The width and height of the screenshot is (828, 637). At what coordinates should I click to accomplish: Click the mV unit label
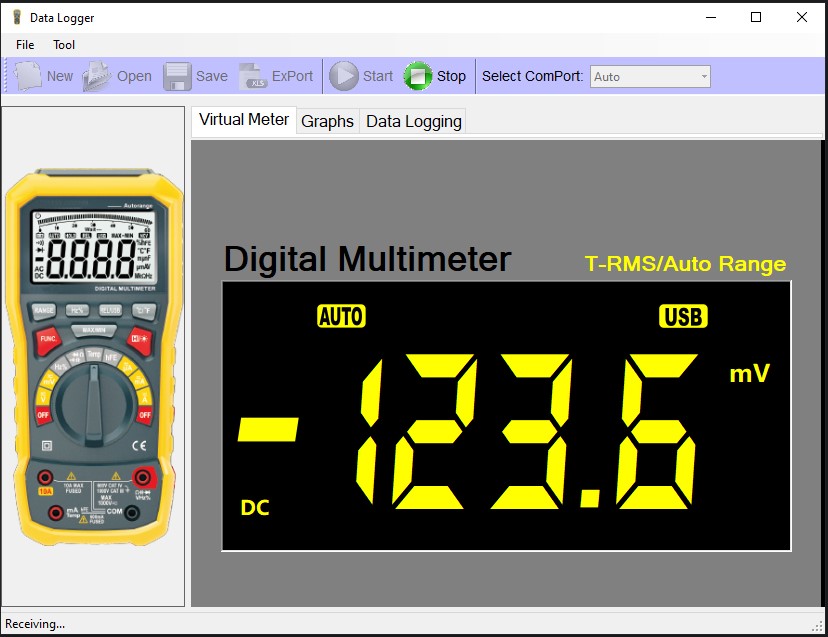click(x=749, y=374)
